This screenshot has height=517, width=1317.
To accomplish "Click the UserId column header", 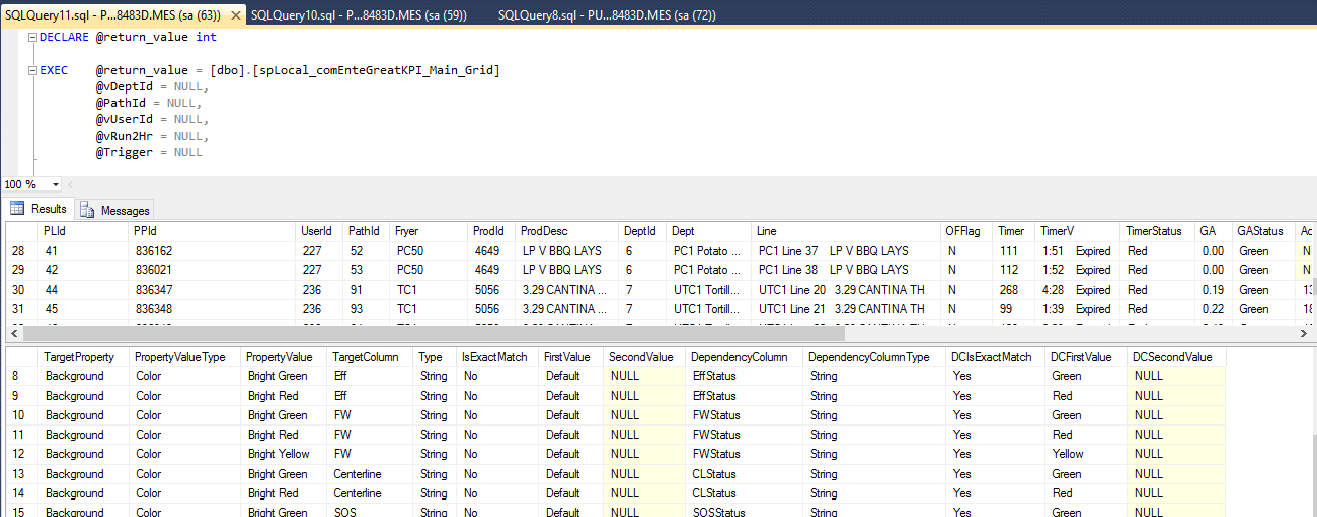I will point(319,231).
